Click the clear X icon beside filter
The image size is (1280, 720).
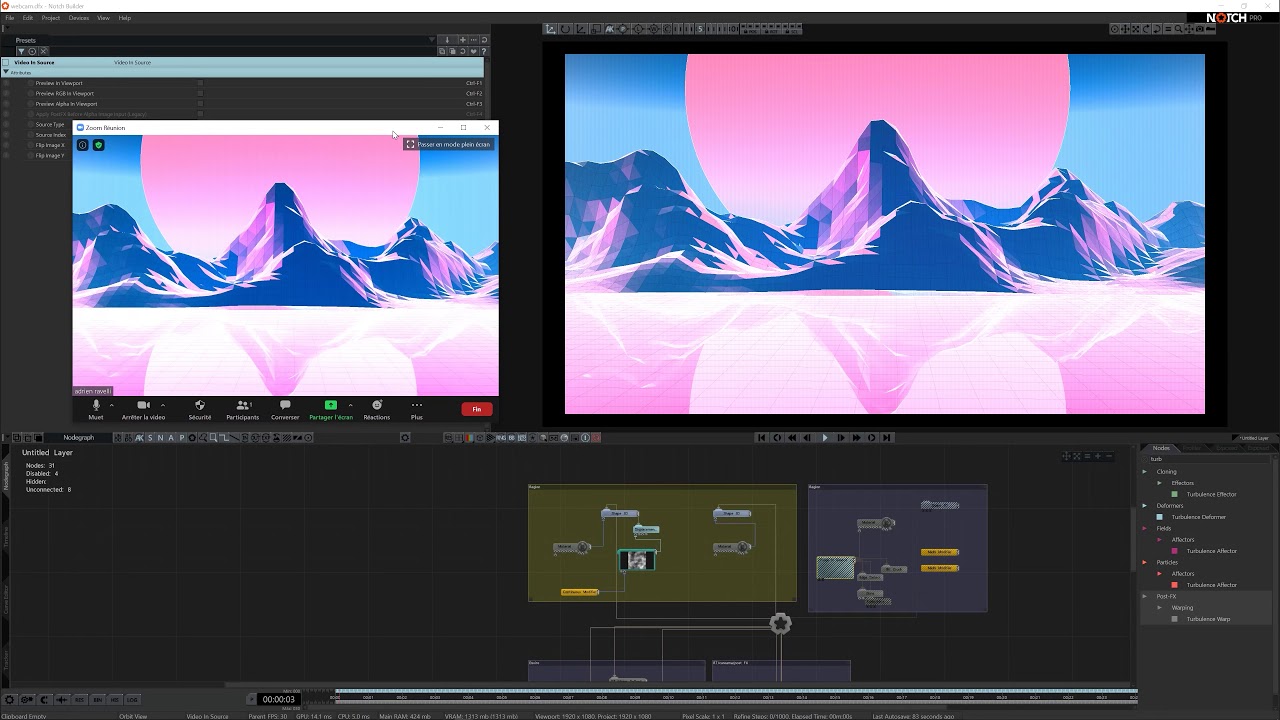tap(43, 51)
